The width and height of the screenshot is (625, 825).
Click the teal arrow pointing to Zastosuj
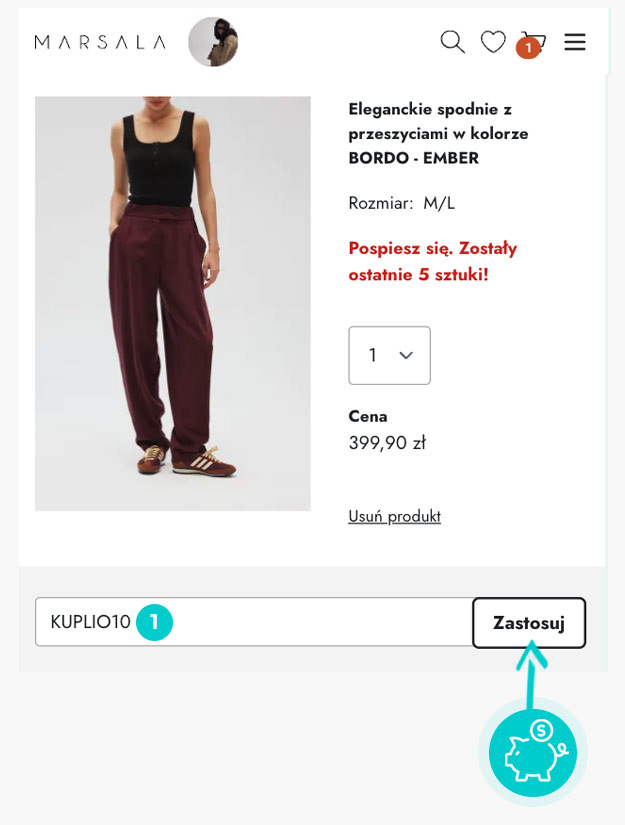pos(531,675)
